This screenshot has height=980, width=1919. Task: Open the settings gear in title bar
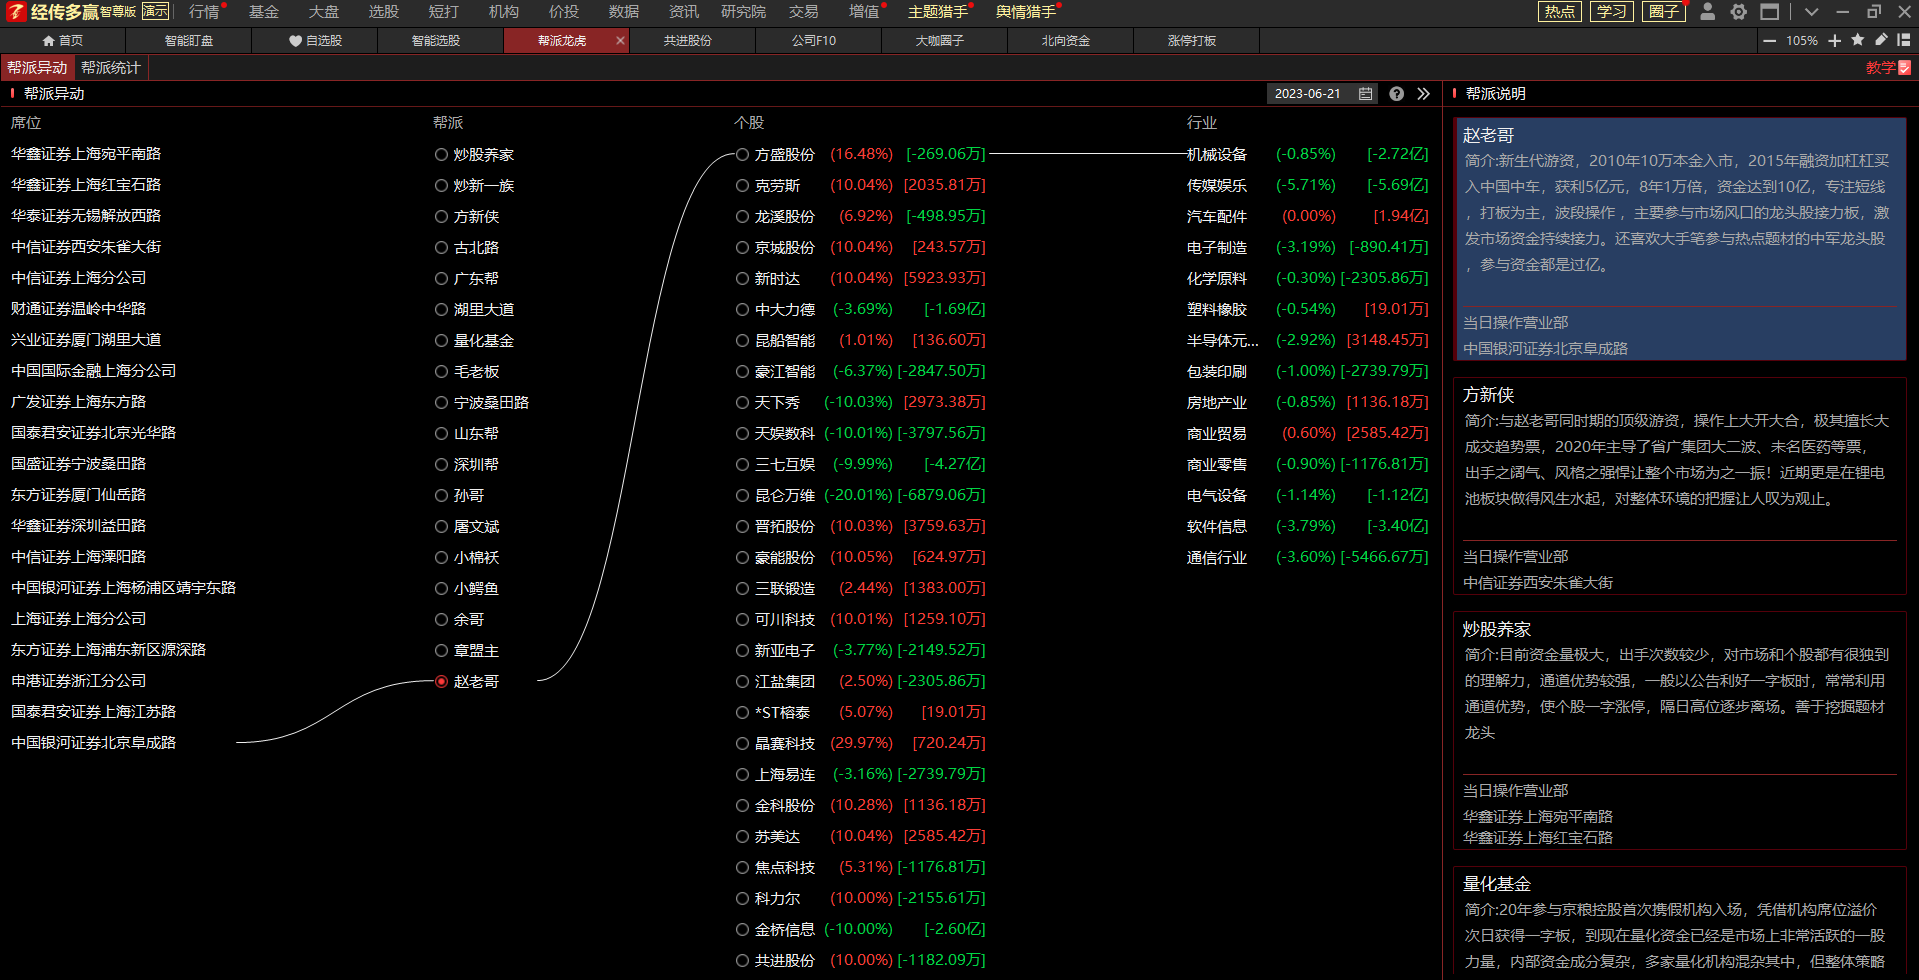point(1739,12)
